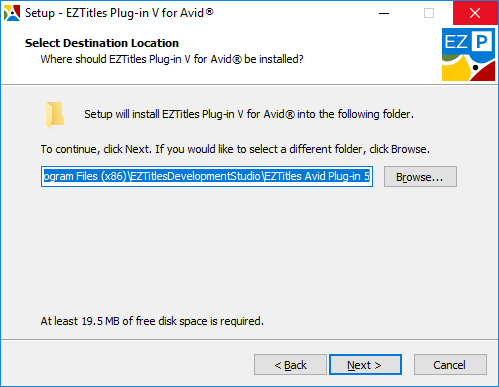This screenshot has width=499, height=387.
Task: Click the free disk space requirement text
Action: (x=152, y=321)
